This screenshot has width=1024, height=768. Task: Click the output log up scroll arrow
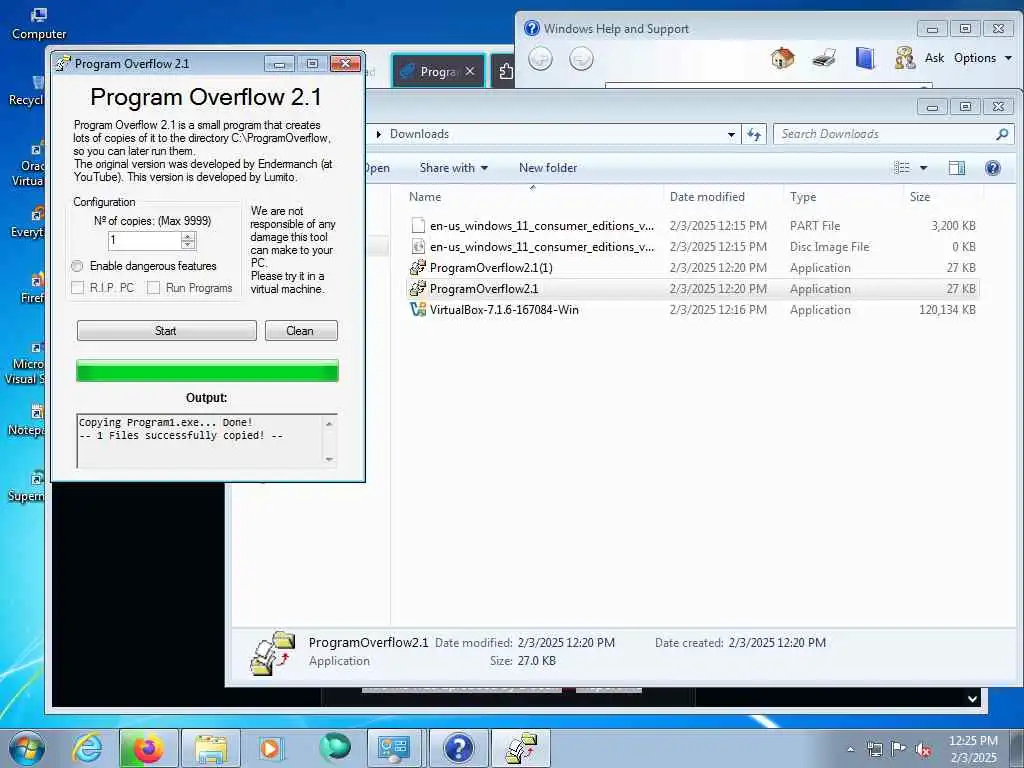[x=329, y=424]
